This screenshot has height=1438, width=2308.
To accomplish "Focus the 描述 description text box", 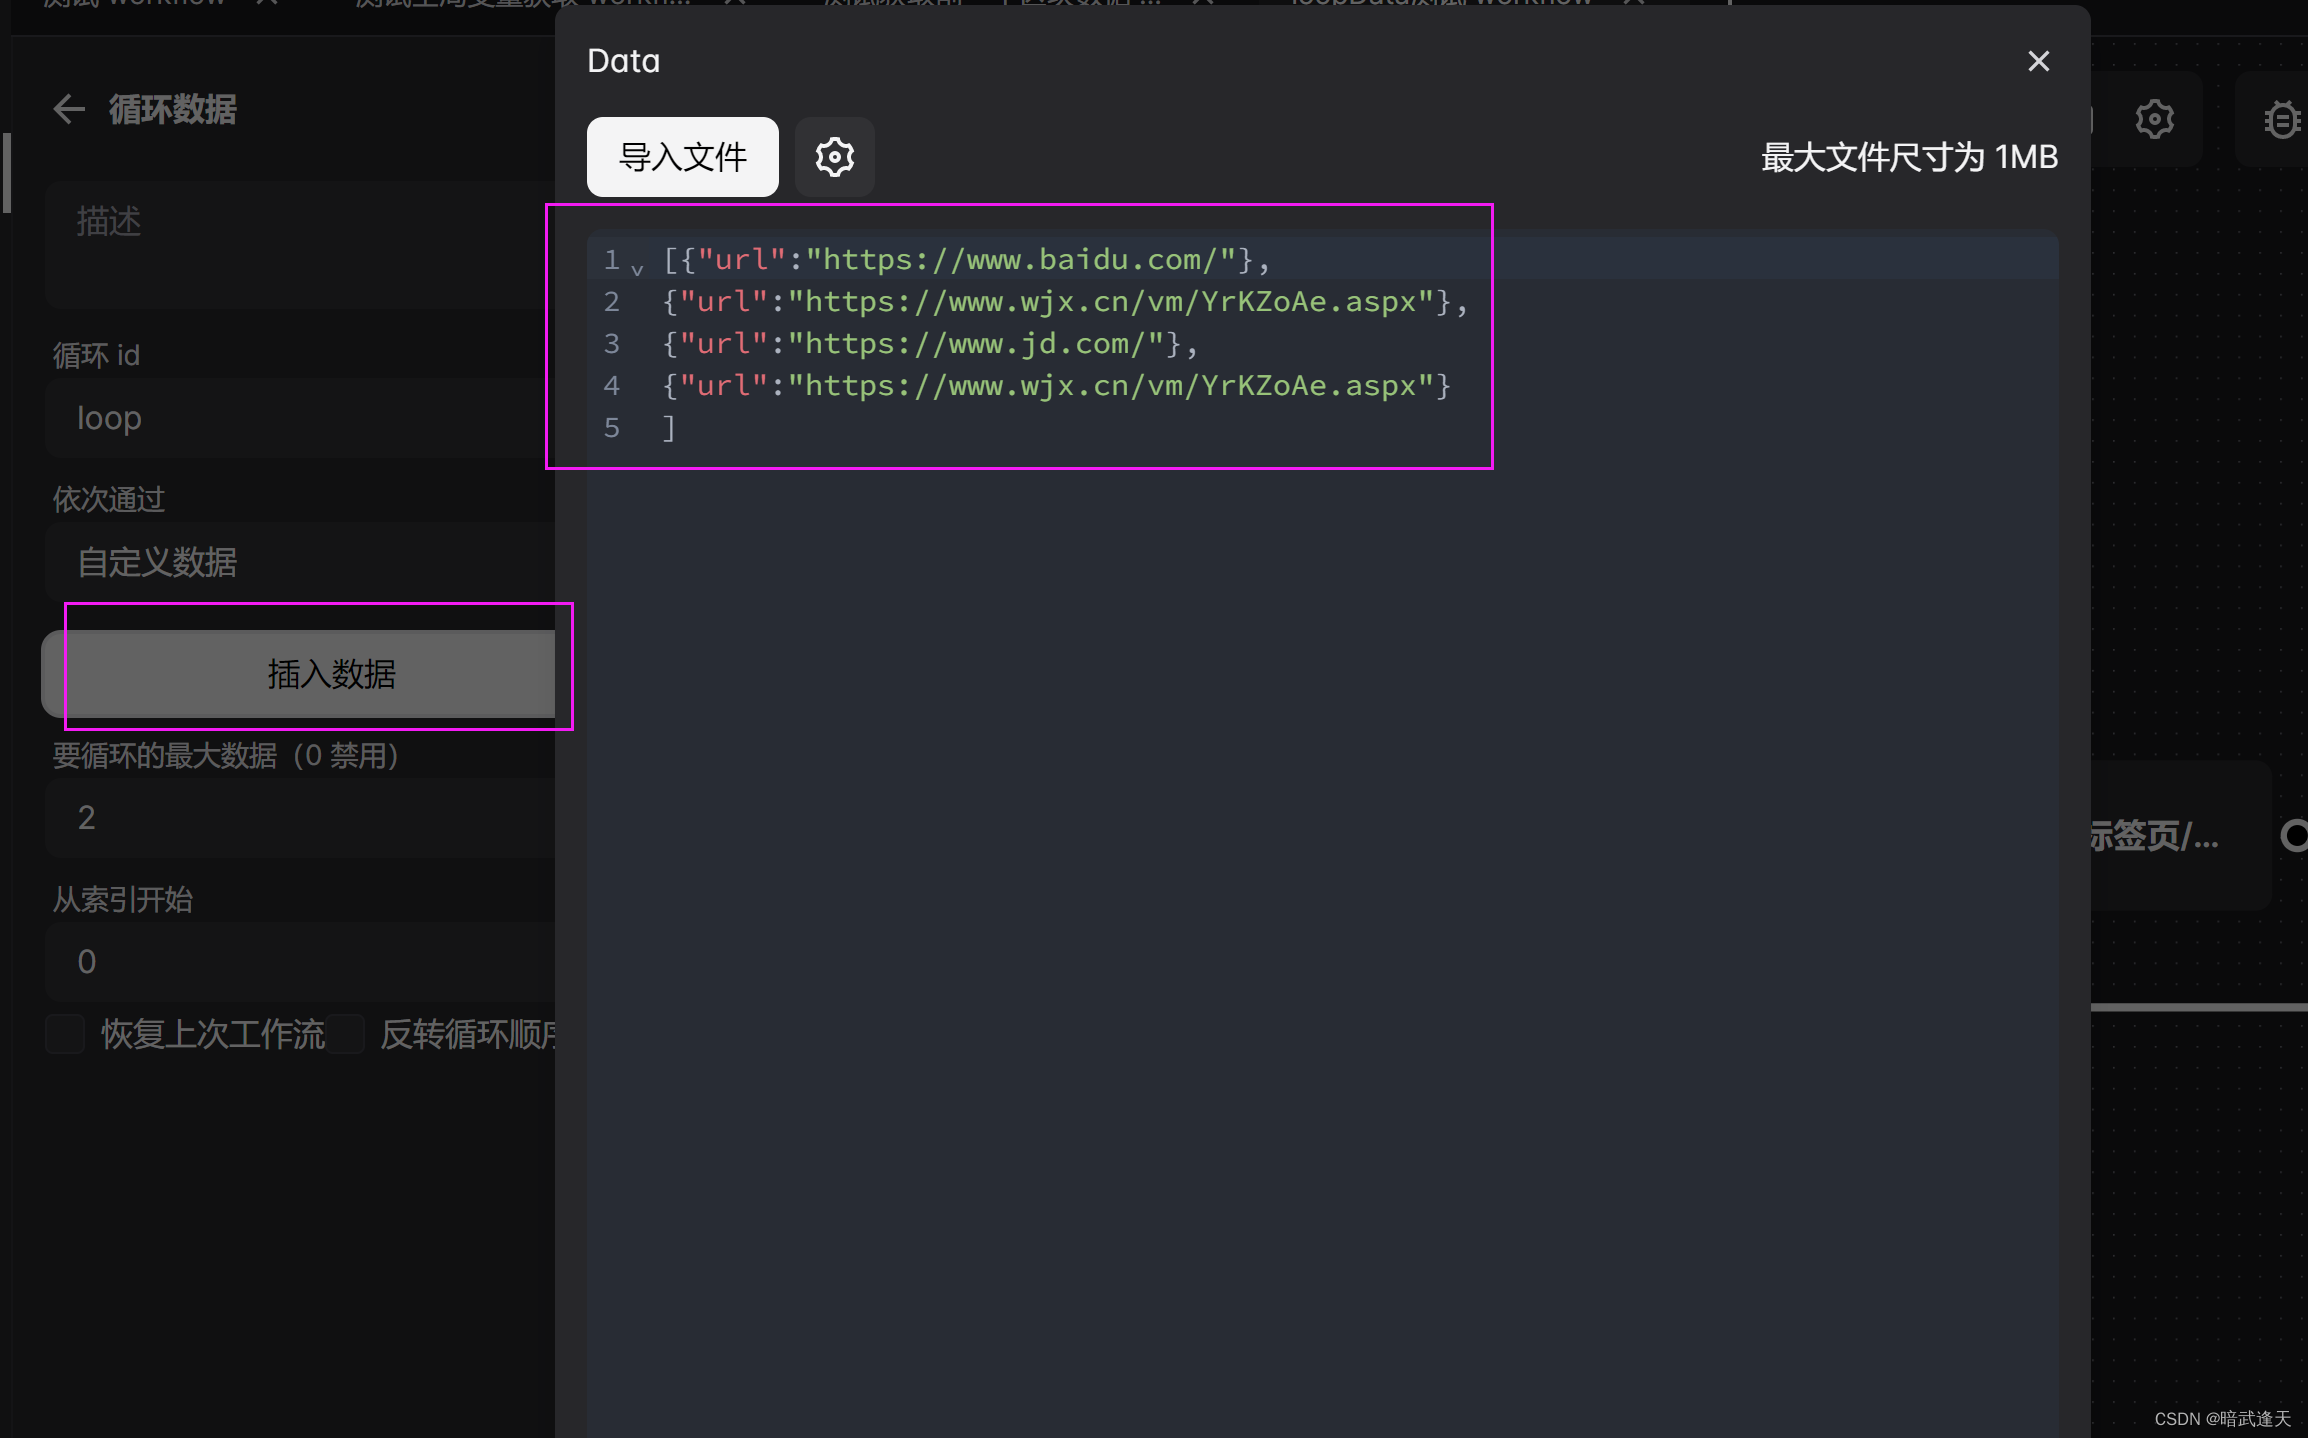I will (300, 243).
